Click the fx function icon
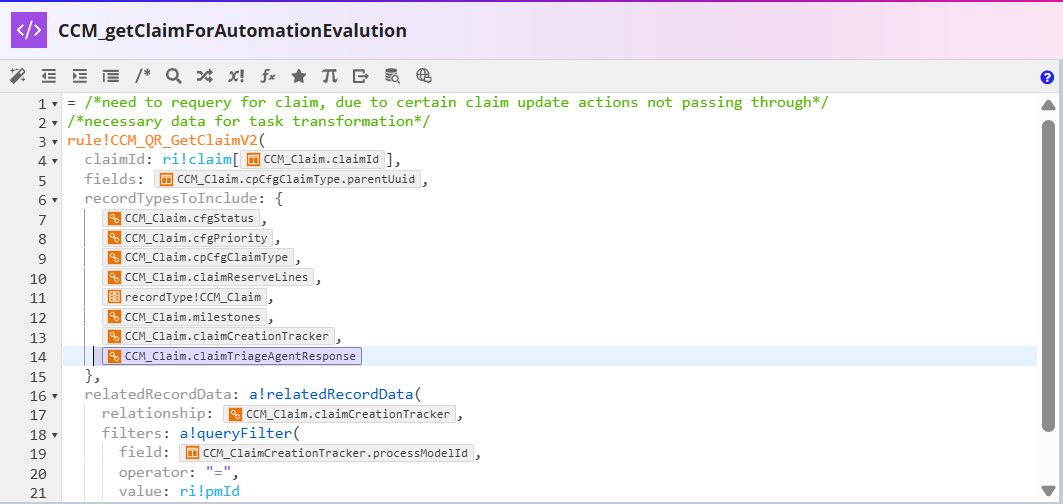This screenshot has width=1063, height=504. pos(268,76)
